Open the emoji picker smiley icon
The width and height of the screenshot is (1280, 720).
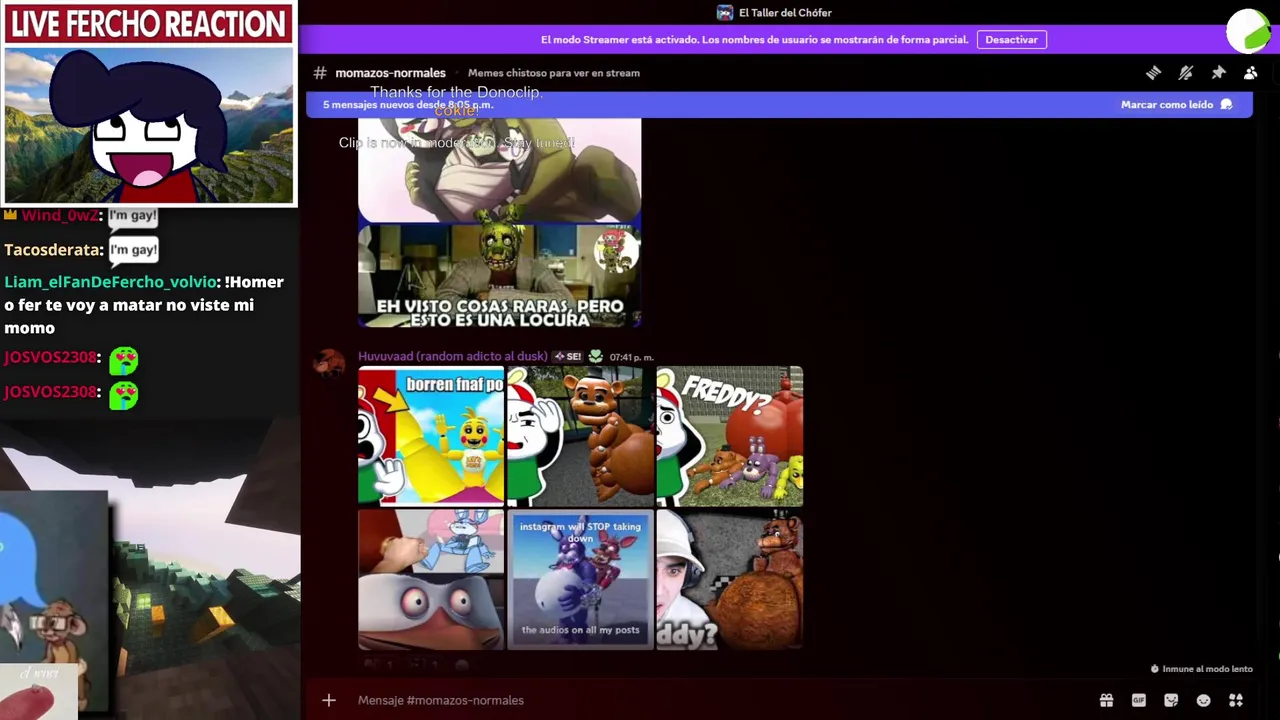[1203, 700]
